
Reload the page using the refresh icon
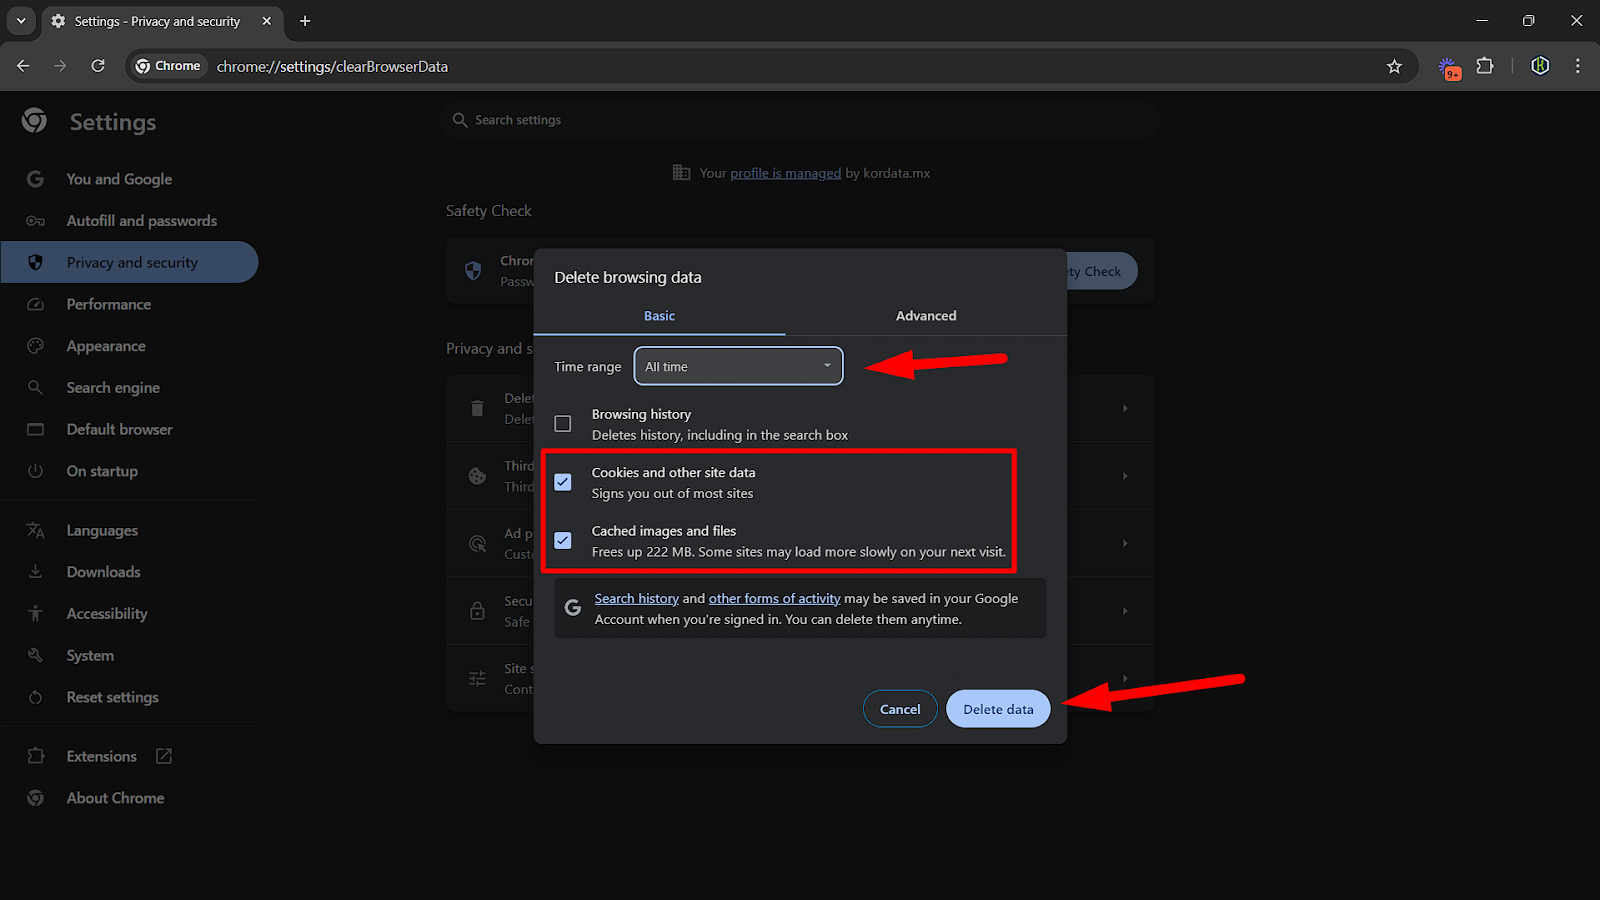click(98, 66)
